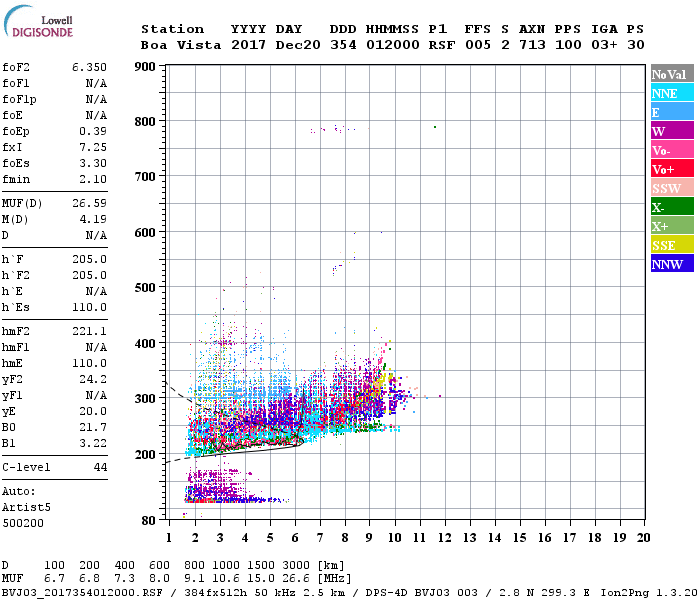This screenshot has width=700, height=600.
Task: Click the 713 value under AXN
Action: point(532,45)
